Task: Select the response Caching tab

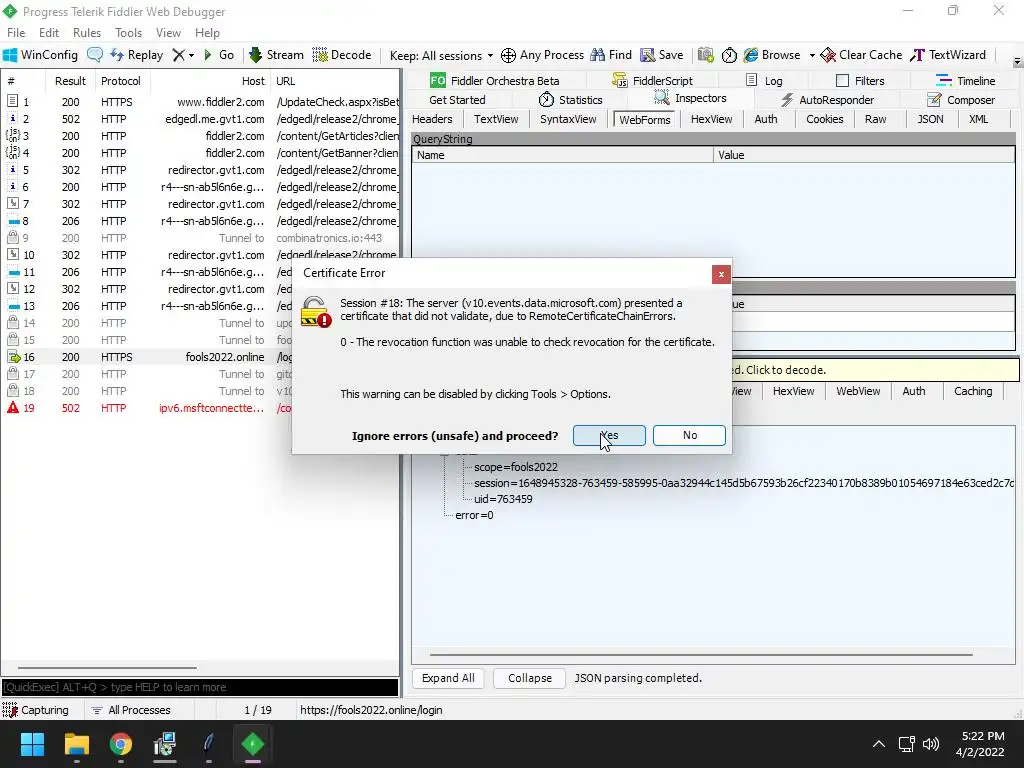Action: [x=972, y=391]
